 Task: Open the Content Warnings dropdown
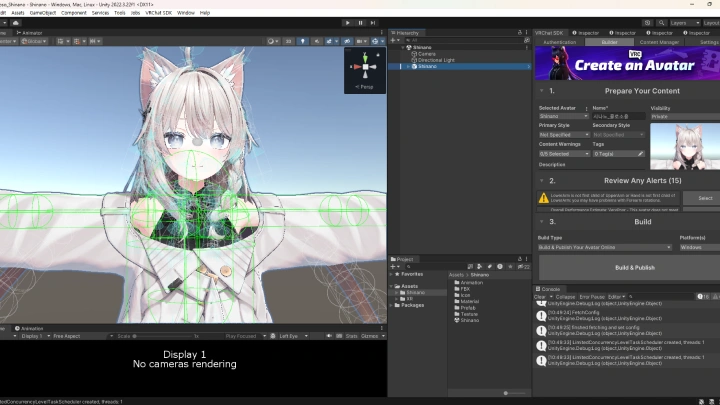(564, 154)
